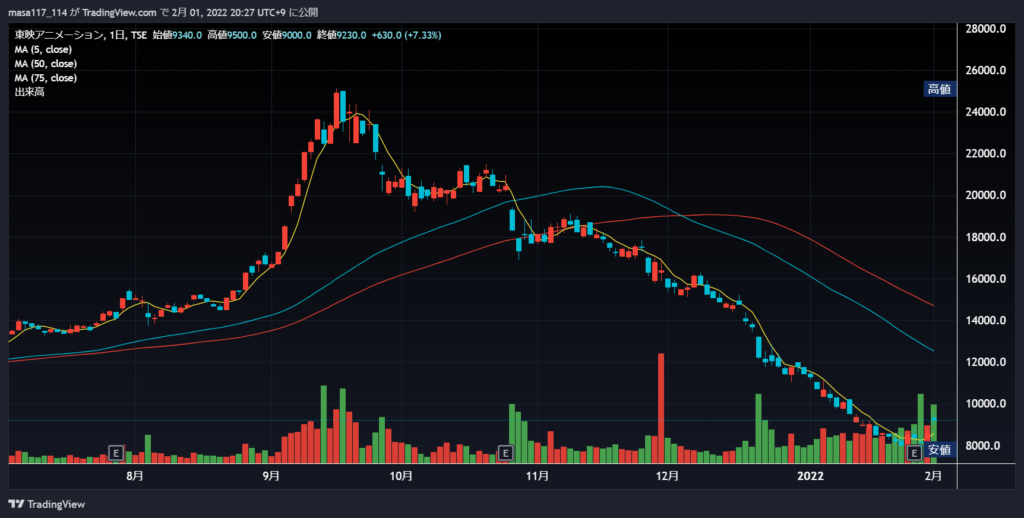Select the E marker beside the 安値 label
Image resolution: width=1024 pixels, height=518 pixels.
(x=914, y=452)
